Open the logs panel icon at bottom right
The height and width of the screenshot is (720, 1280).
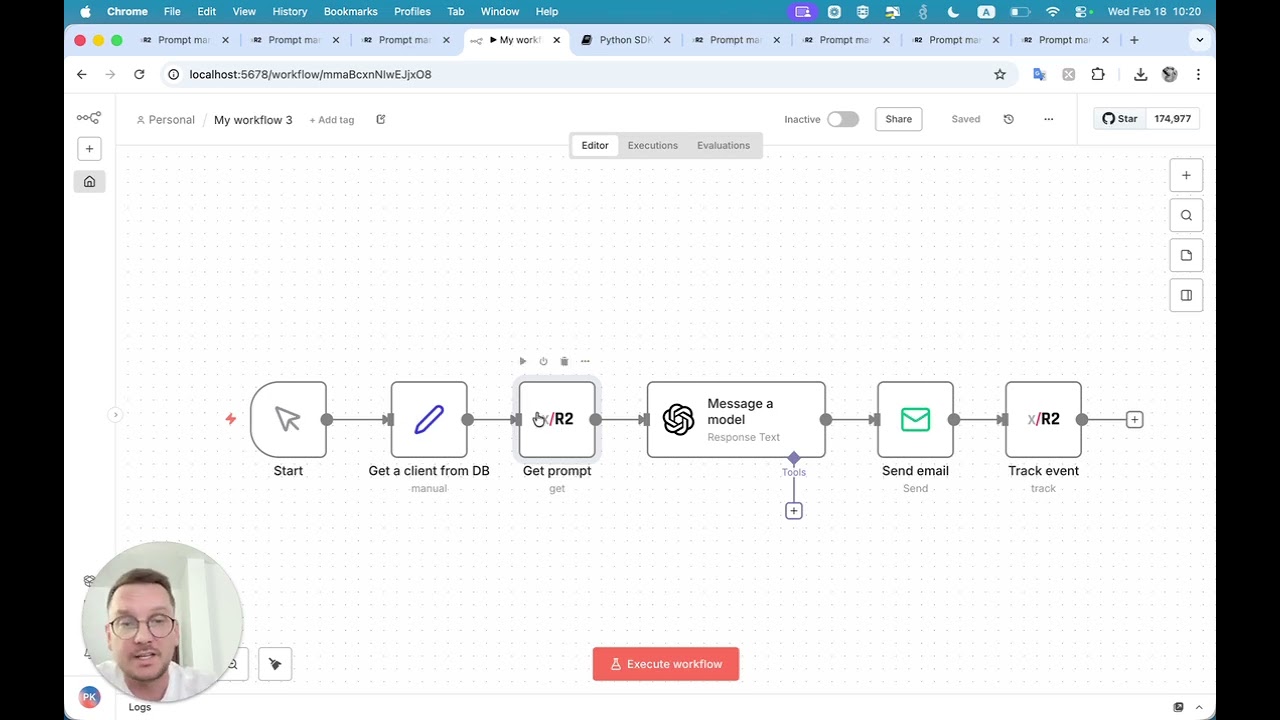coord(1178,707)
